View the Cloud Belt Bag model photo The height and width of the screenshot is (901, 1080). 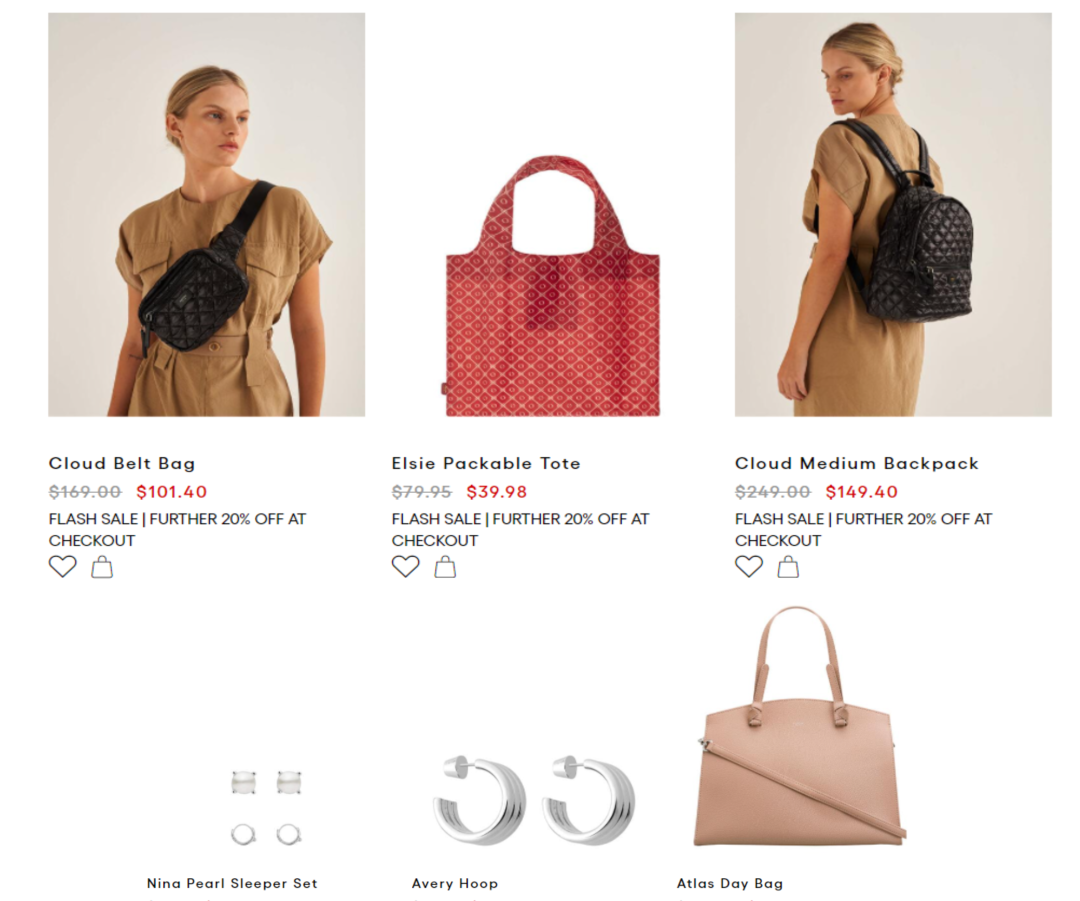207,214
